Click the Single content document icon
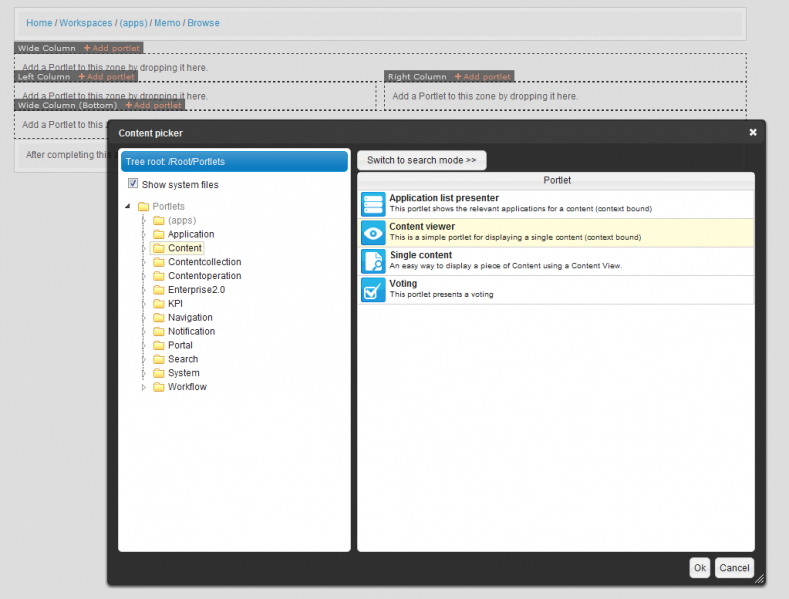Viewport: 789px width, 599px height. pos(373,262)
